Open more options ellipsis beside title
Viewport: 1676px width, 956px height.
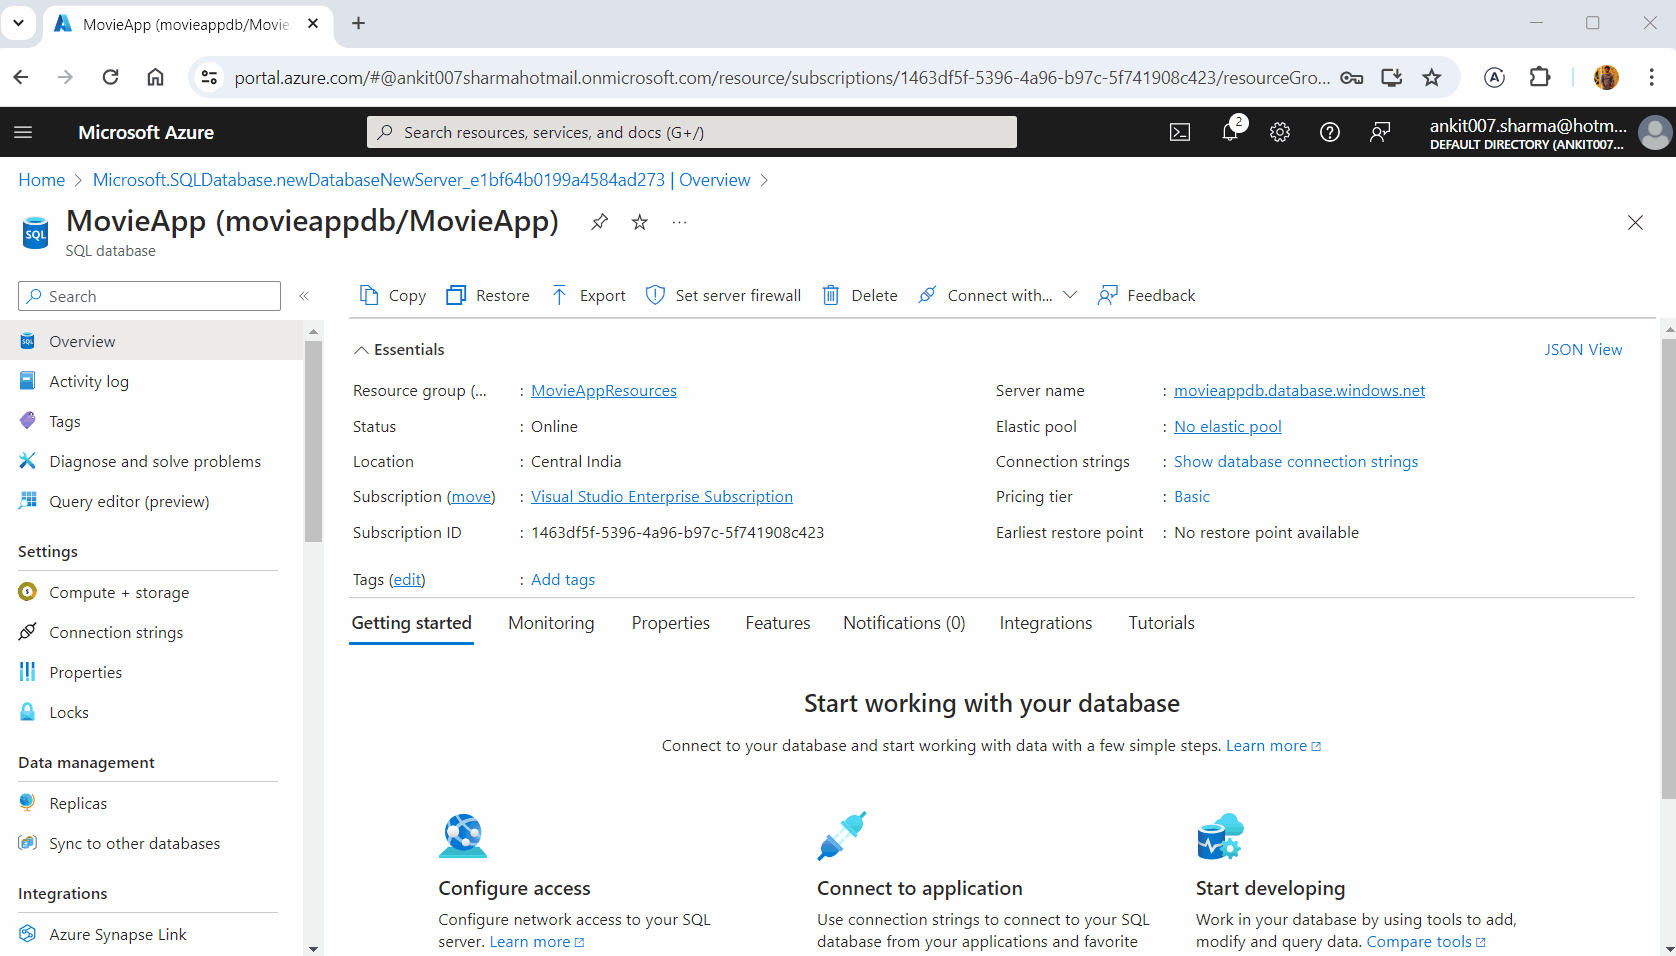click(680, 222)
